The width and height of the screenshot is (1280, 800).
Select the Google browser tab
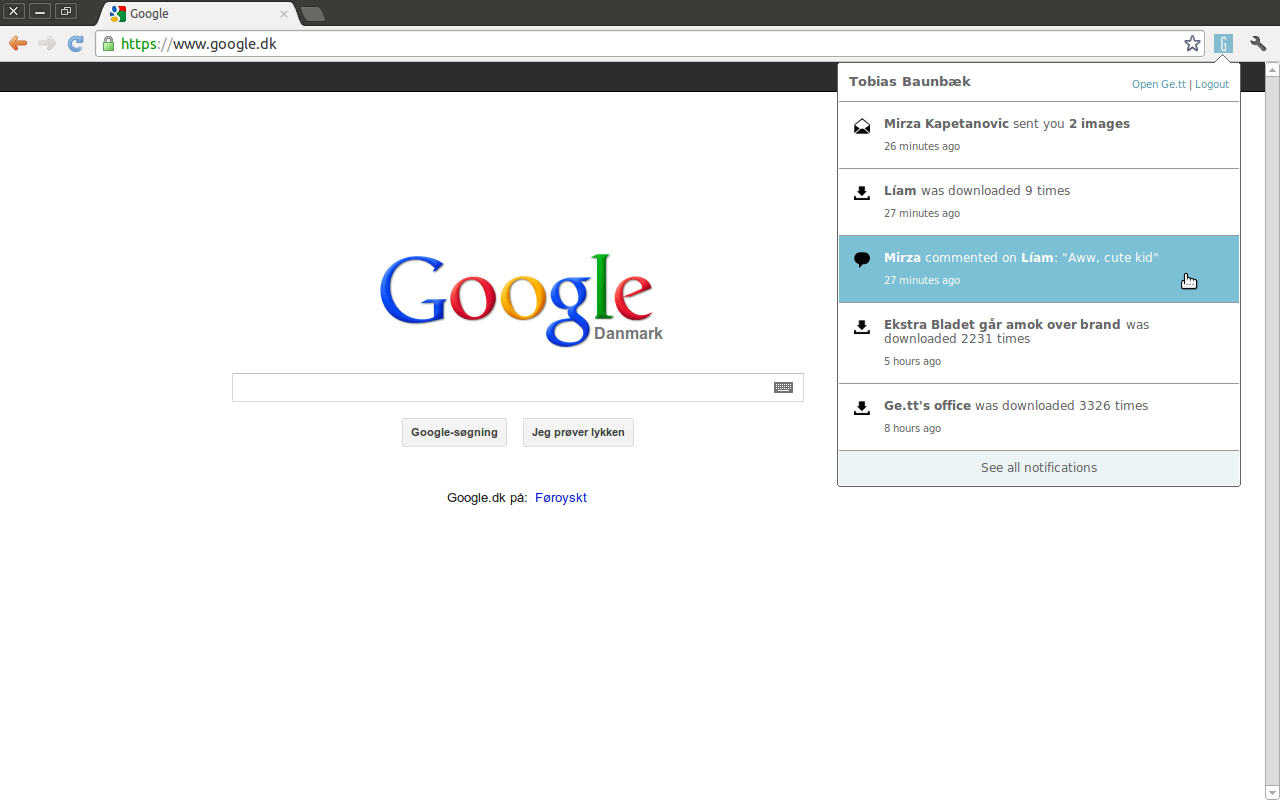click(x=198, y=14)
